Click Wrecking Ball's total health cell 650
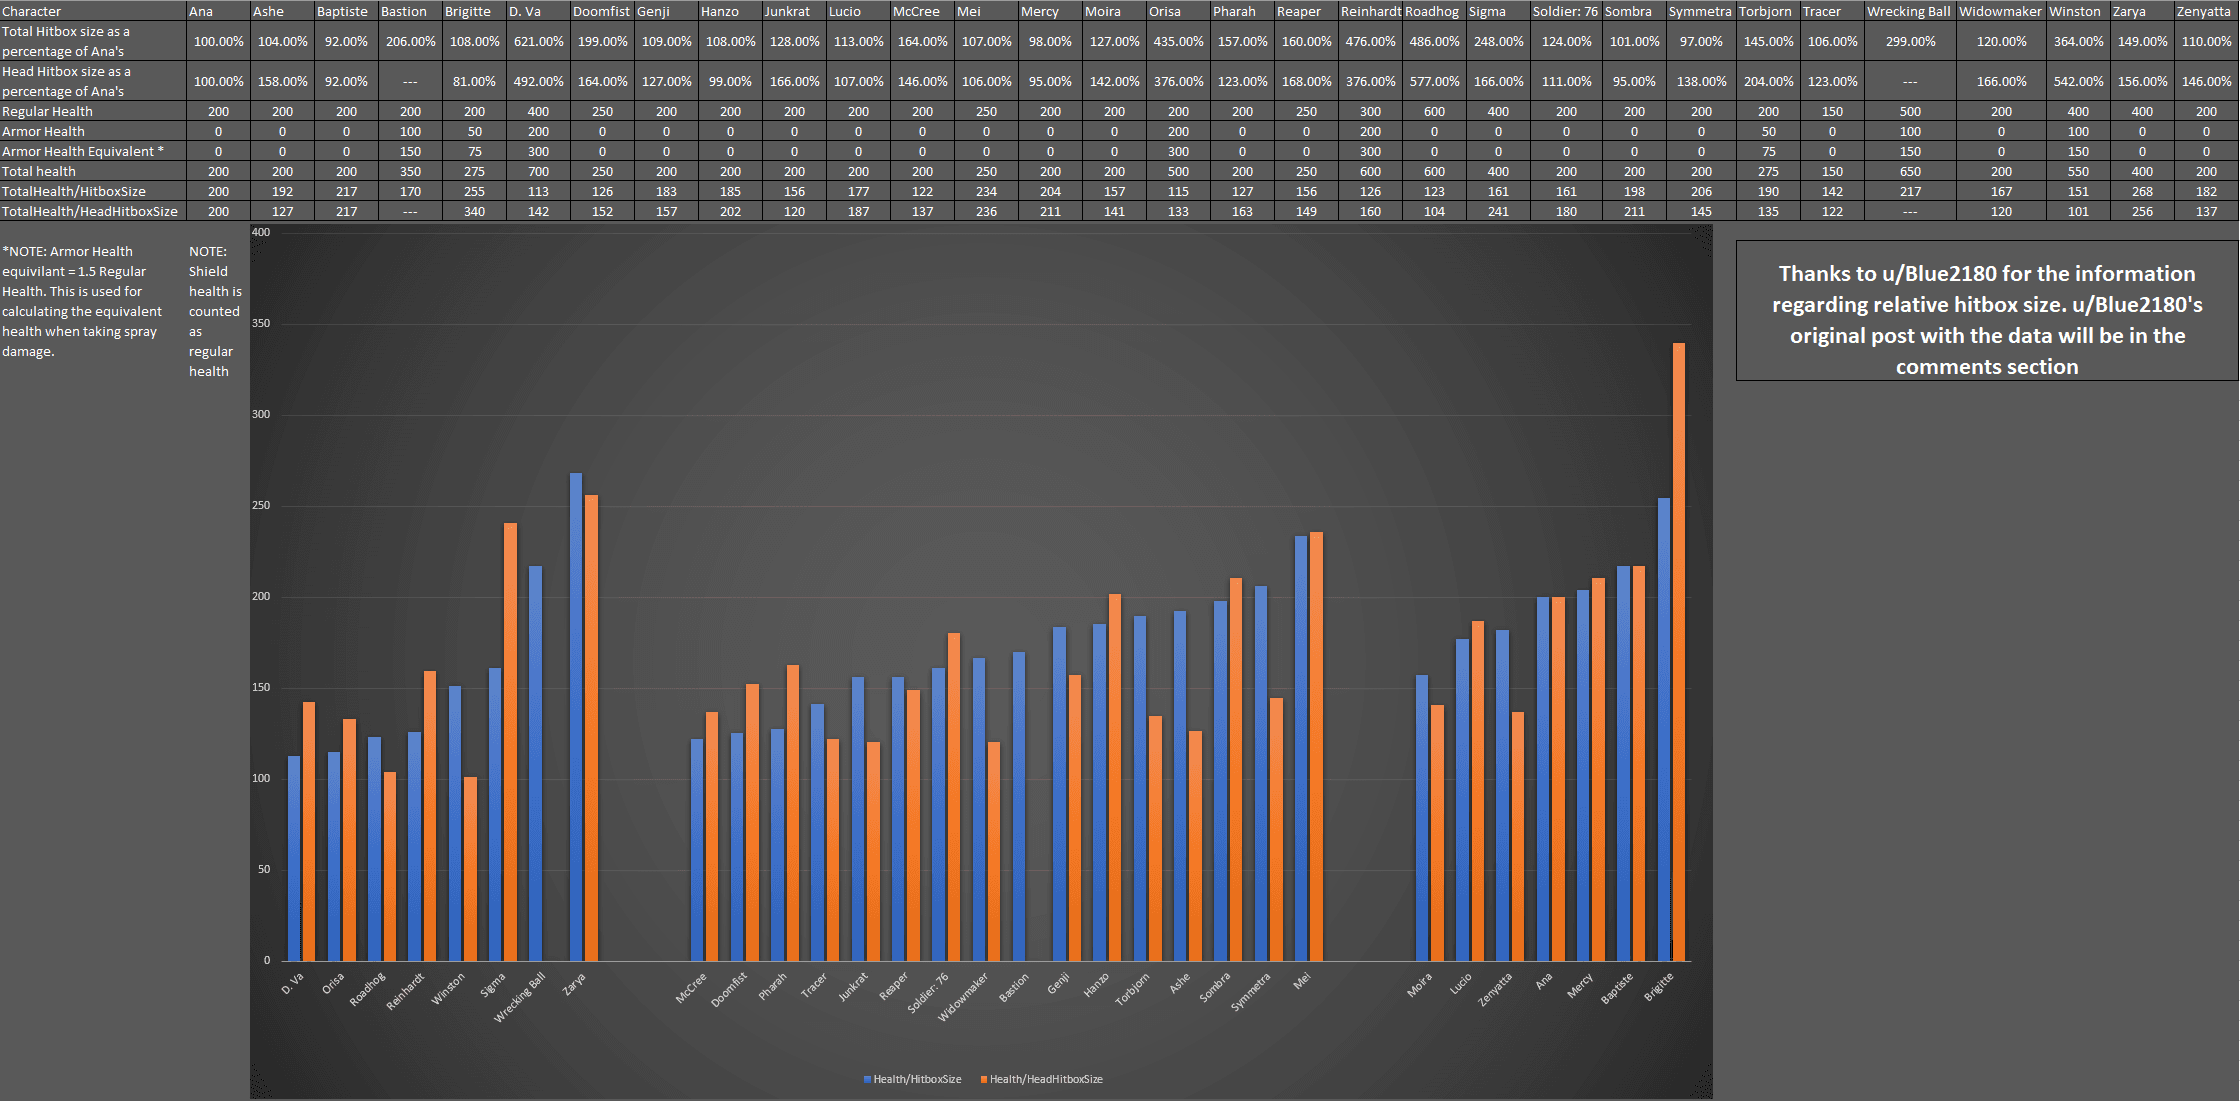2240x1101 pixels. pos(1910,171)
